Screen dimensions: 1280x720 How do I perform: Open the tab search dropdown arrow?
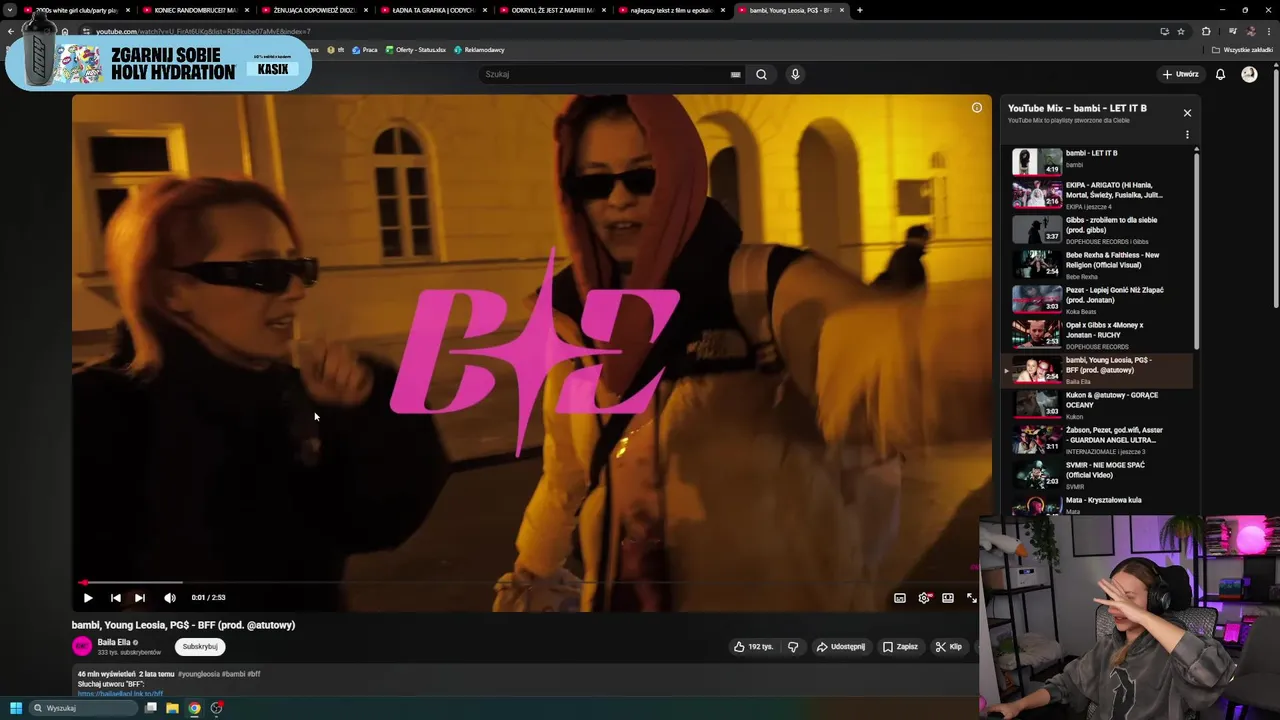pyautogui.click(x=10, y=10)
